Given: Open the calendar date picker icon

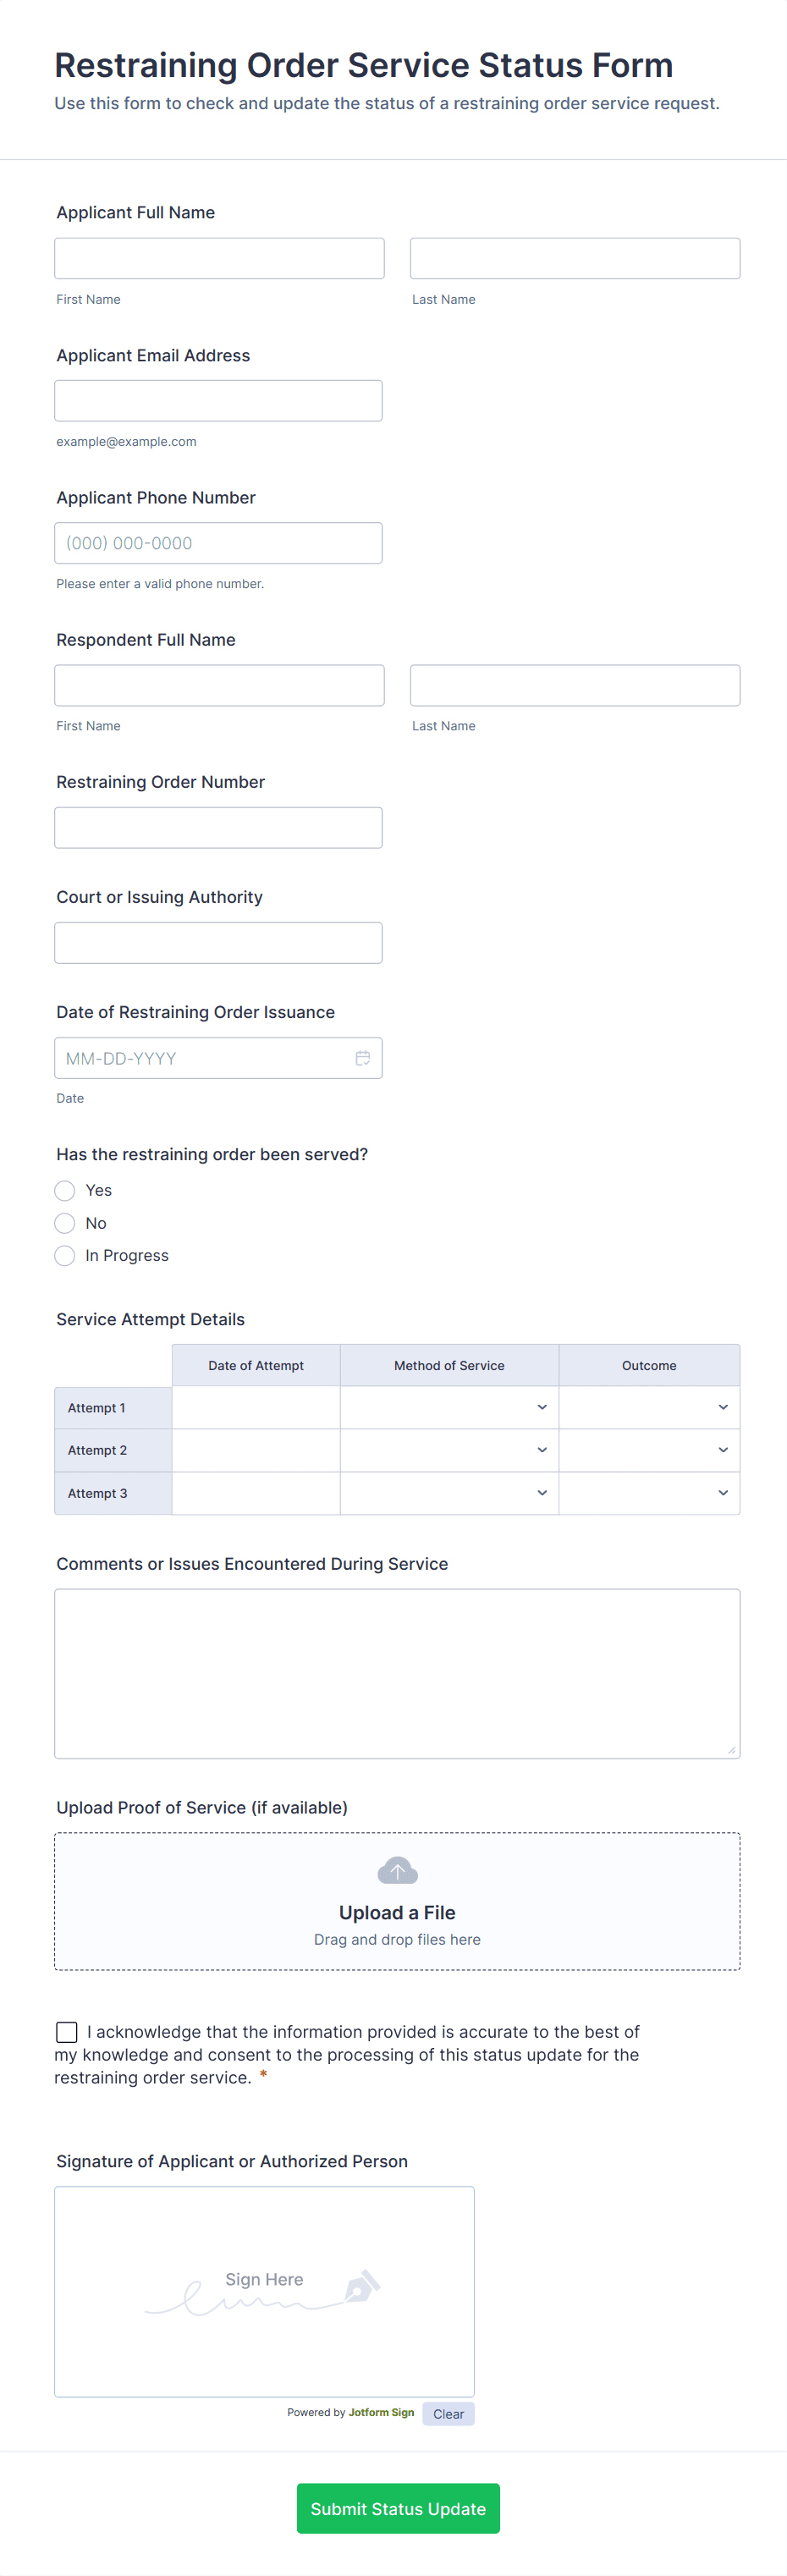Looking at the screenshot, I should pyautogui.click(x=362, y=1058).
